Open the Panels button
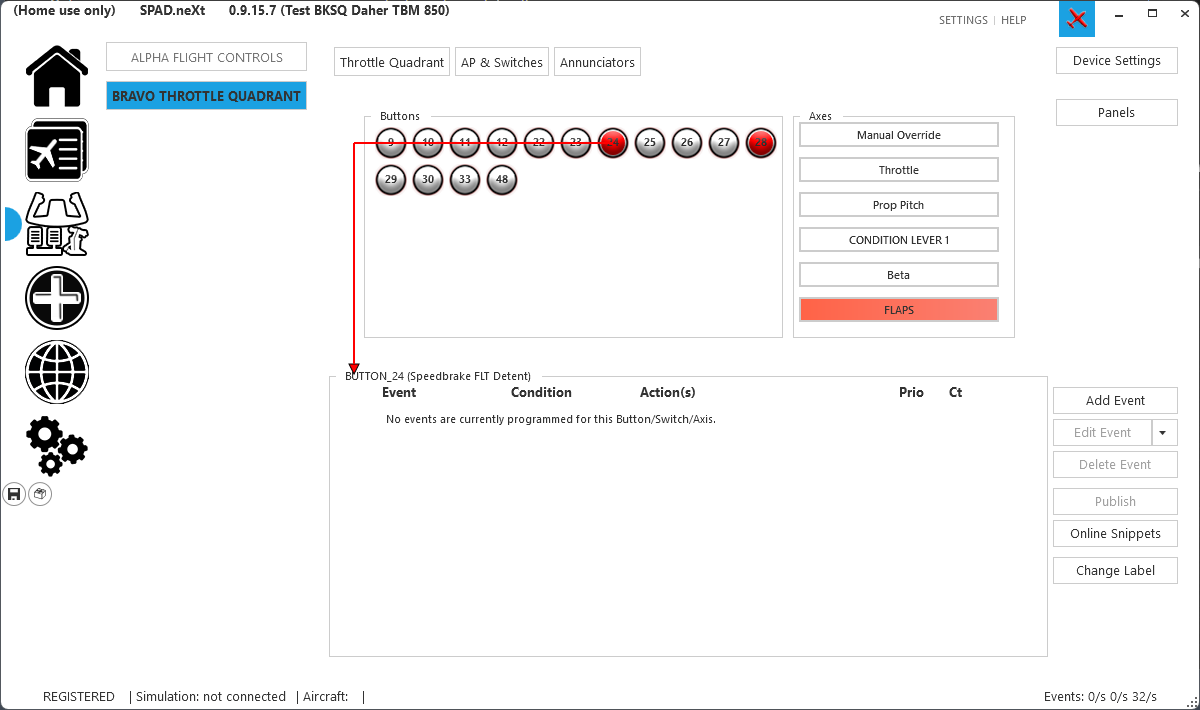 coord(1117,112)
